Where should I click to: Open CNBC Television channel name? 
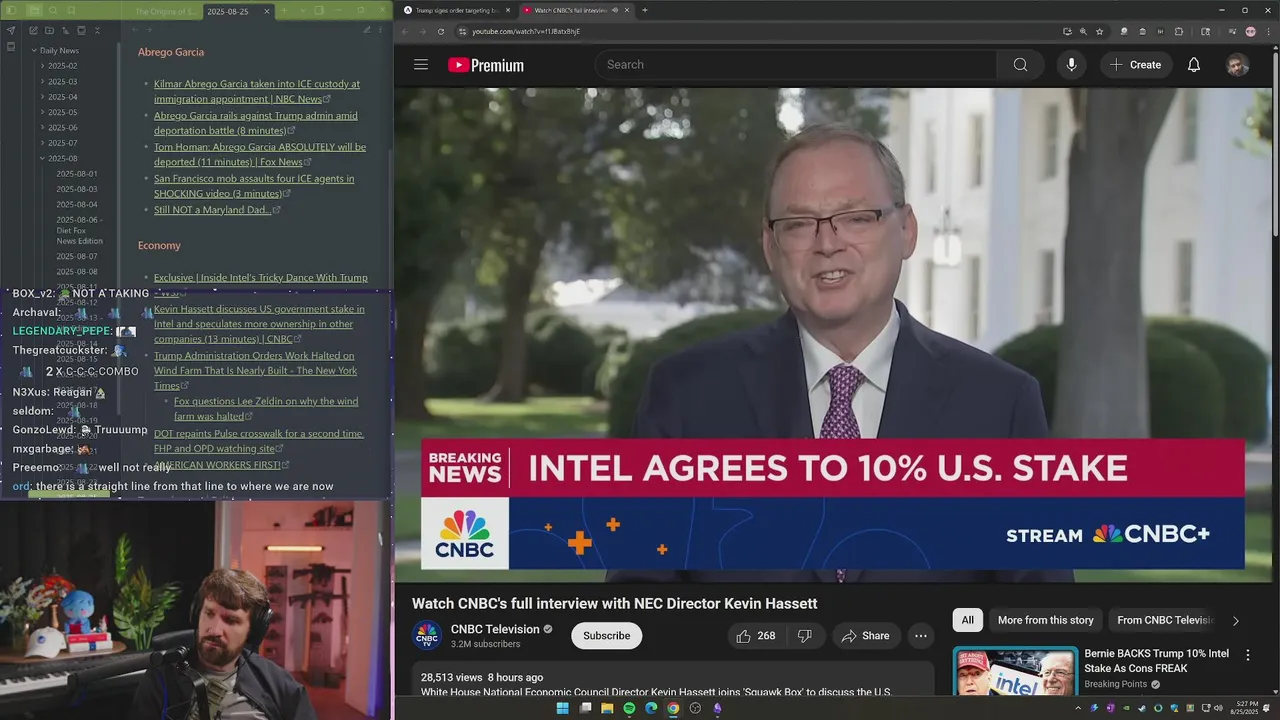pos(495,629)
